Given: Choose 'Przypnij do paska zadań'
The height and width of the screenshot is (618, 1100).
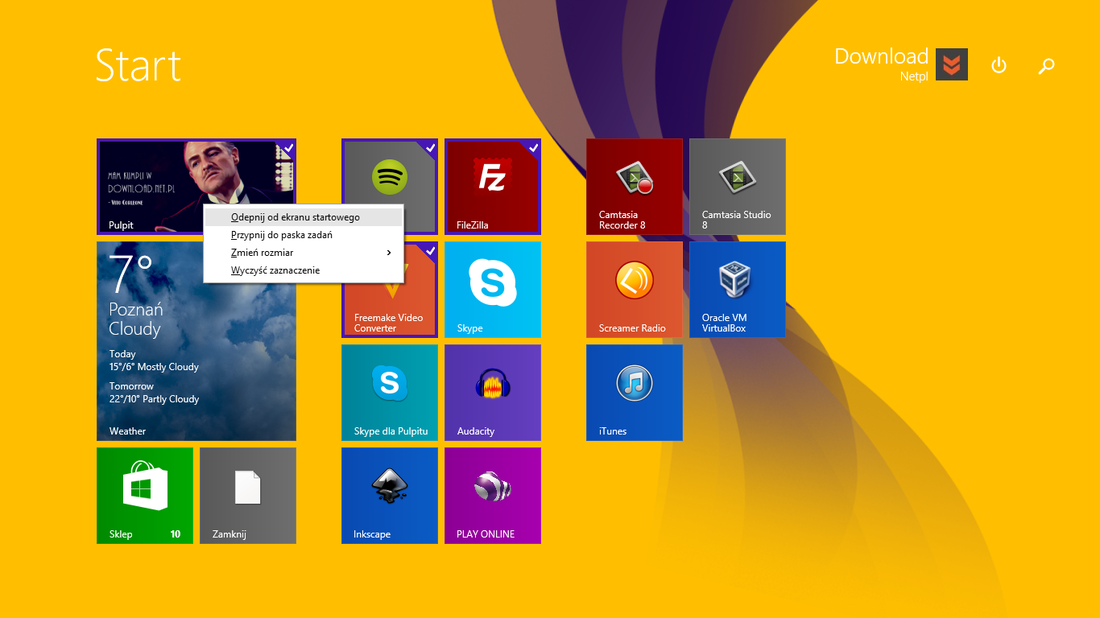Looking at the screenshot, I should [x=304, y=235].
